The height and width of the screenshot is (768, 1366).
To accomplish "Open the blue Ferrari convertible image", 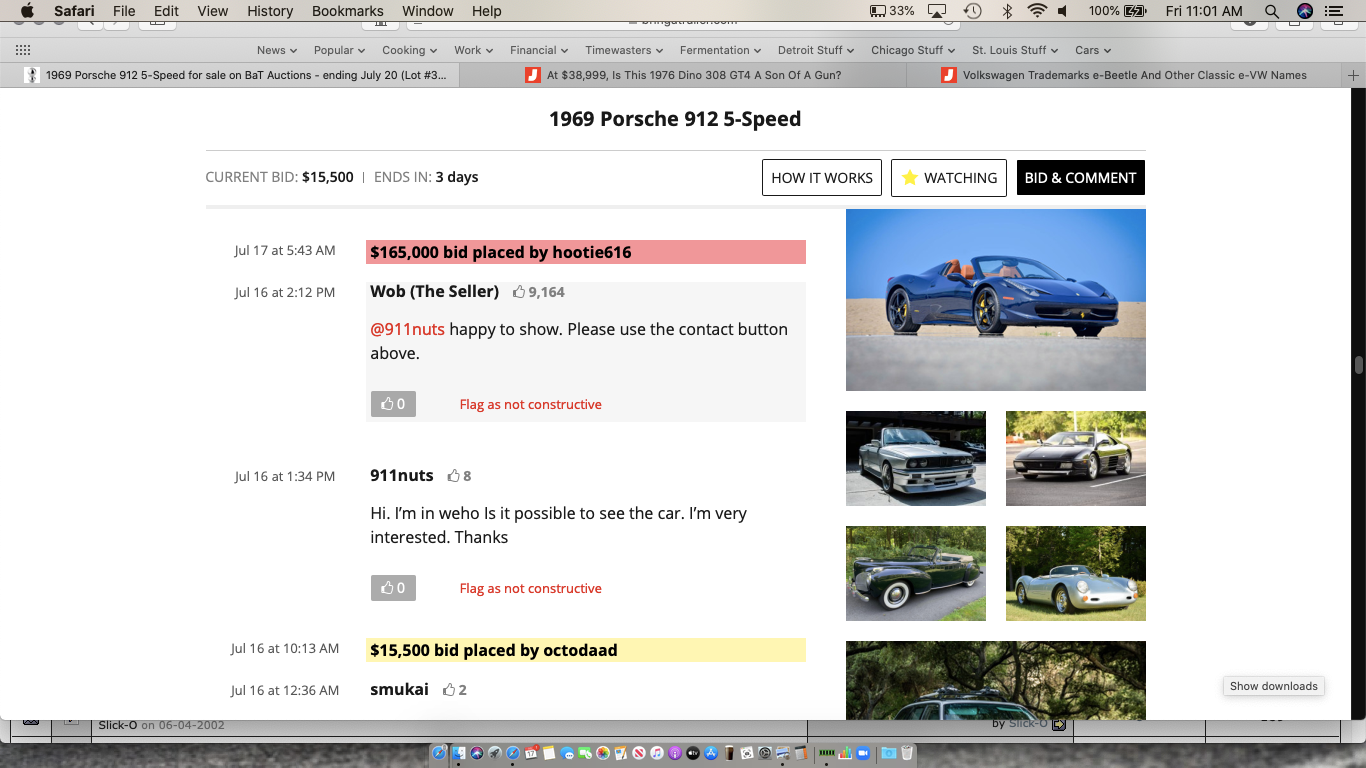I will point(996,300).
